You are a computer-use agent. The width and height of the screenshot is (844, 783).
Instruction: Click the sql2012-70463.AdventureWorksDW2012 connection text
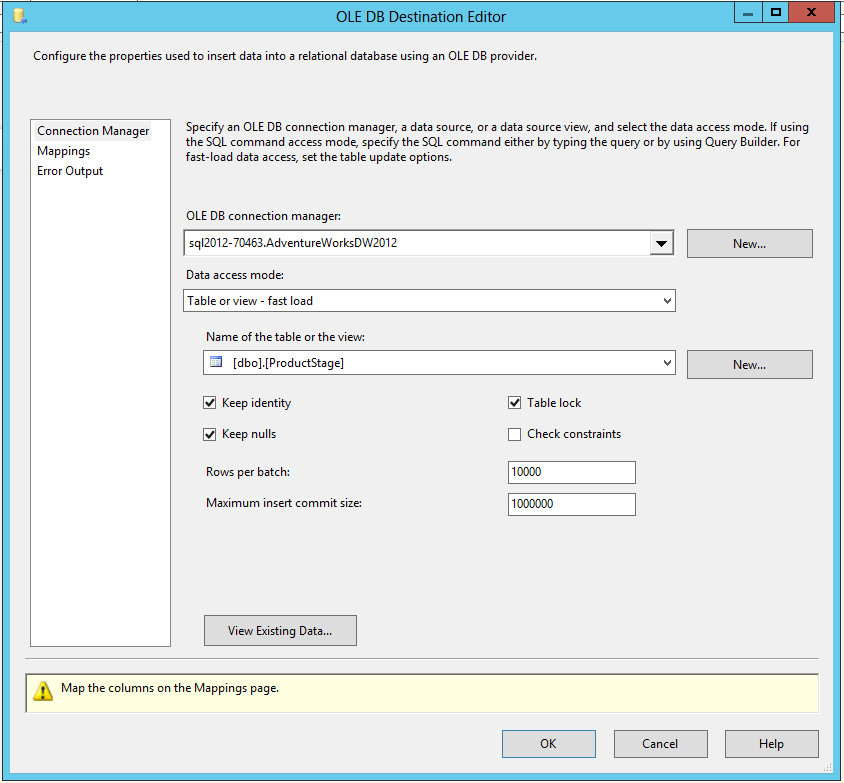[293, 243]
